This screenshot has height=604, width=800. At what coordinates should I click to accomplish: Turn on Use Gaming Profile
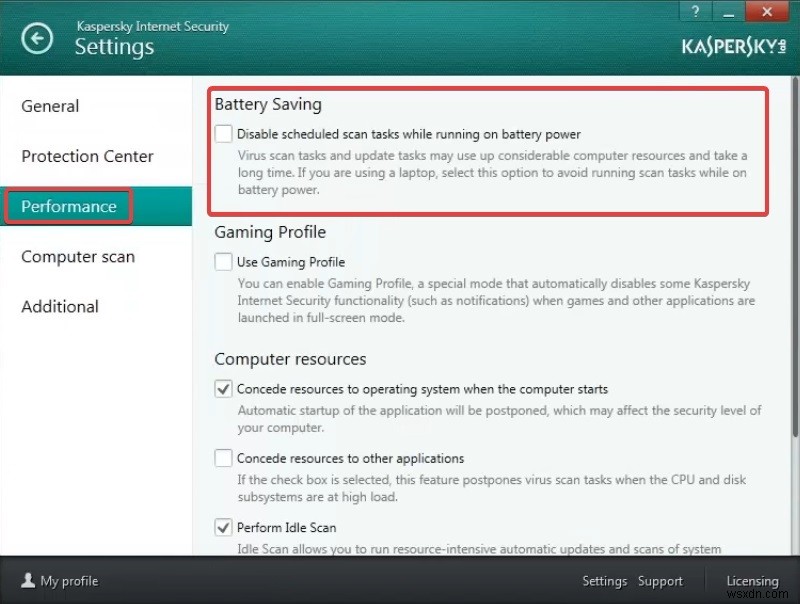tap(222, 262)
